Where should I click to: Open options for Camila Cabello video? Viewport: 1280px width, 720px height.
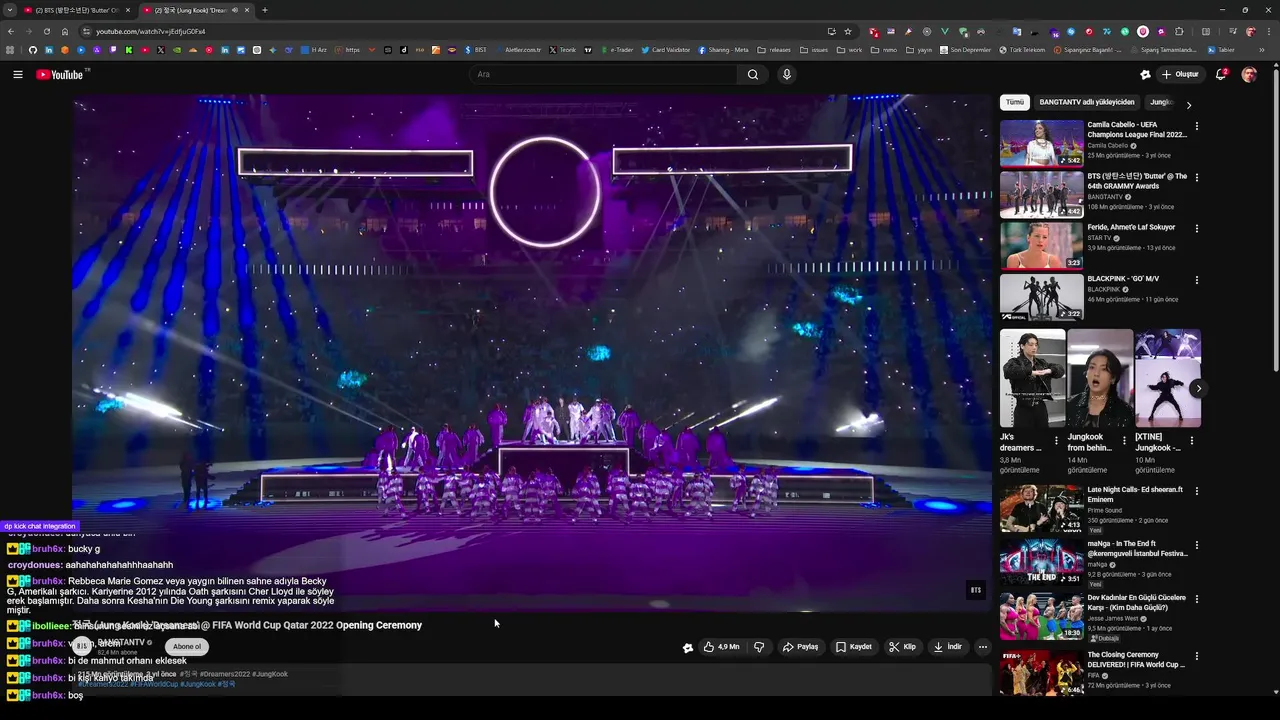[x=1196, y=126]
